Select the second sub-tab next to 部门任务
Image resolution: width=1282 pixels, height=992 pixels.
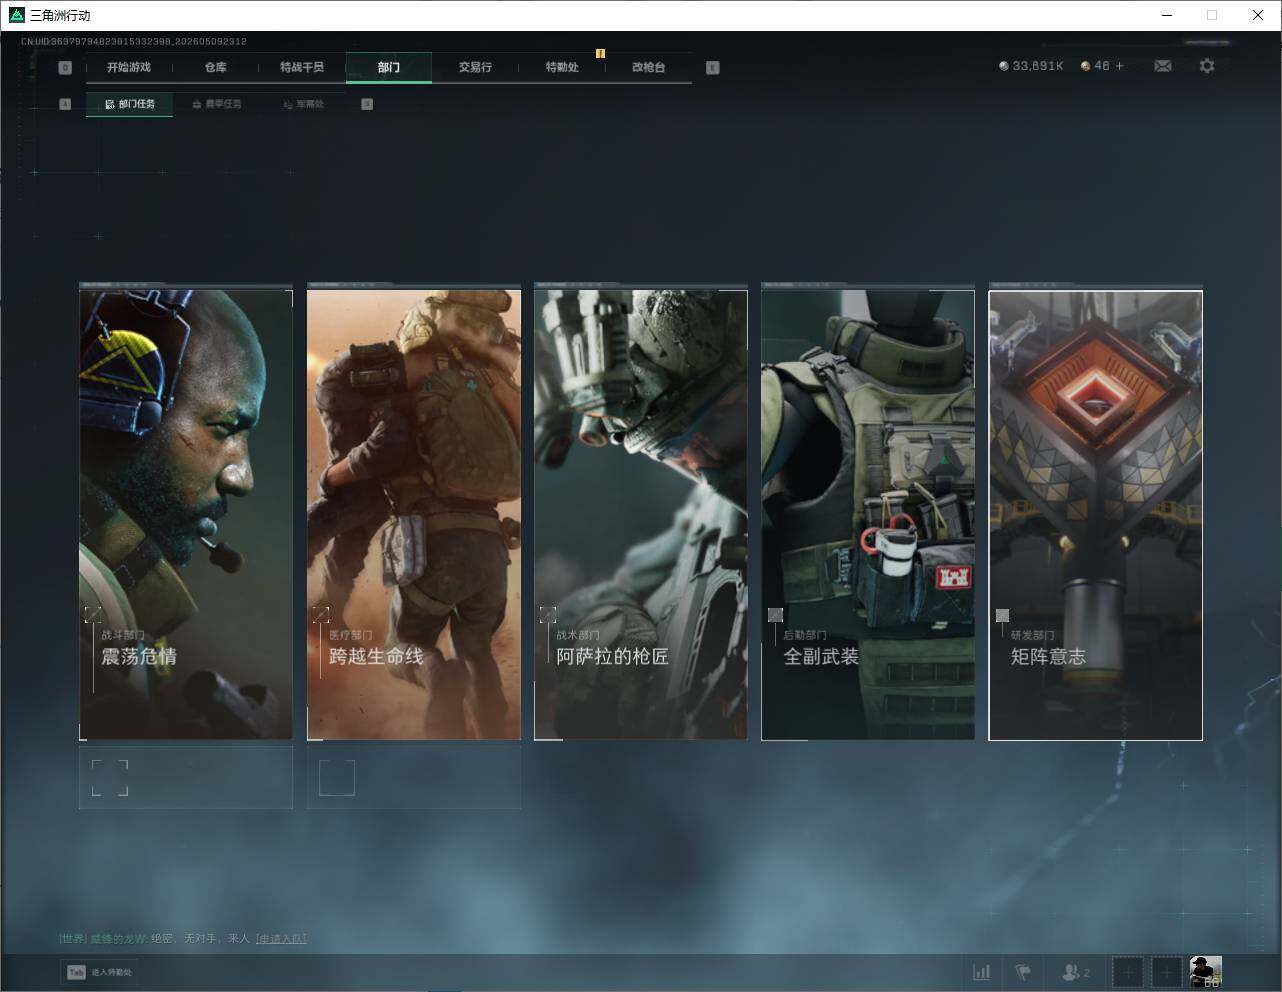pos(217,104)
